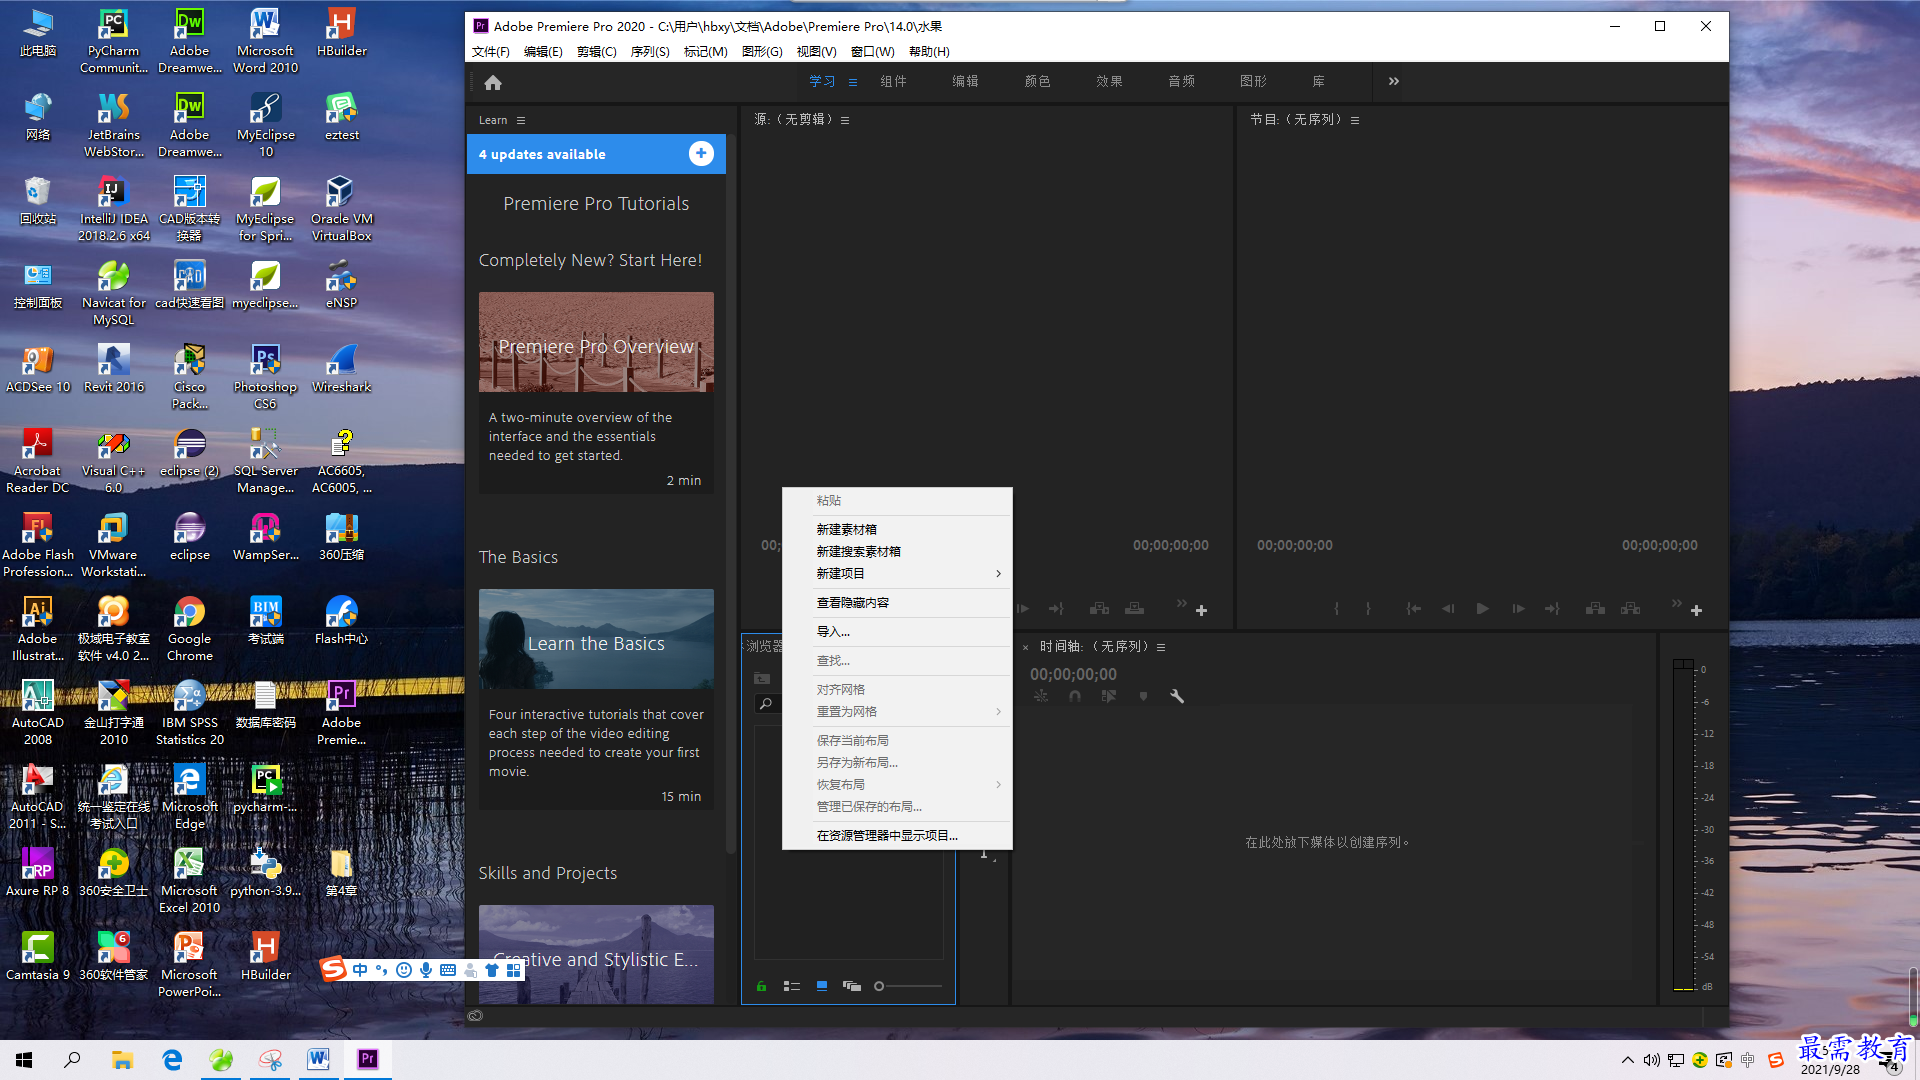Mark In point in the Program monitor
1920x1080 pixels.
1336,609
